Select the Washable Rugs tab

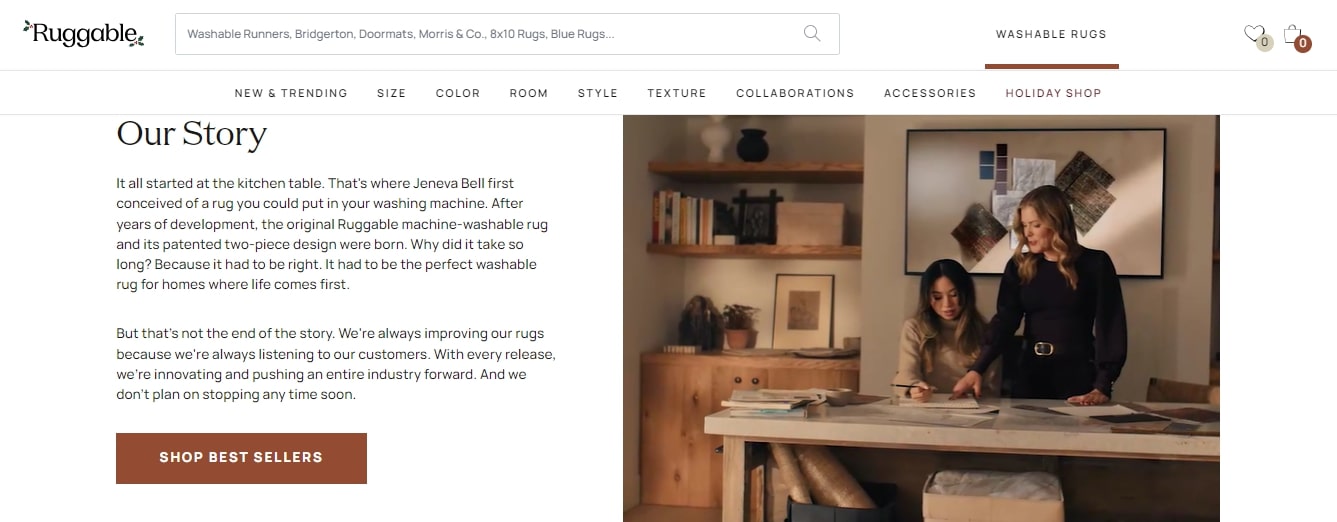pyautogui.click(x=1051, y=34)
